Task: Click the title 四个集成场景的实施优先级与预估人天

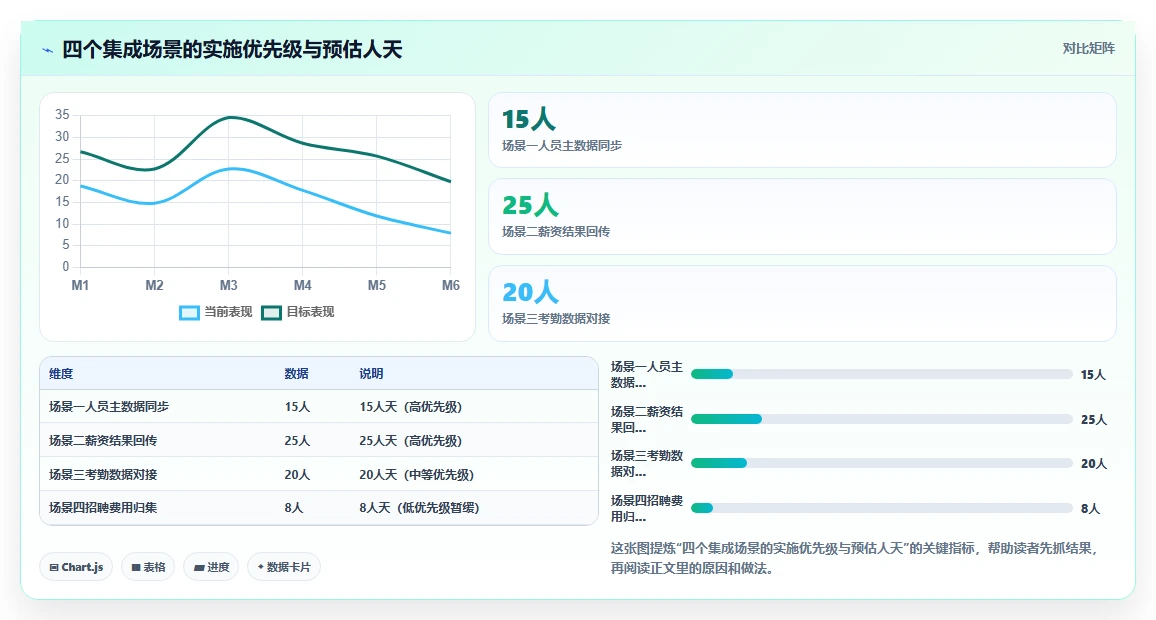Action: coord(231,49)
